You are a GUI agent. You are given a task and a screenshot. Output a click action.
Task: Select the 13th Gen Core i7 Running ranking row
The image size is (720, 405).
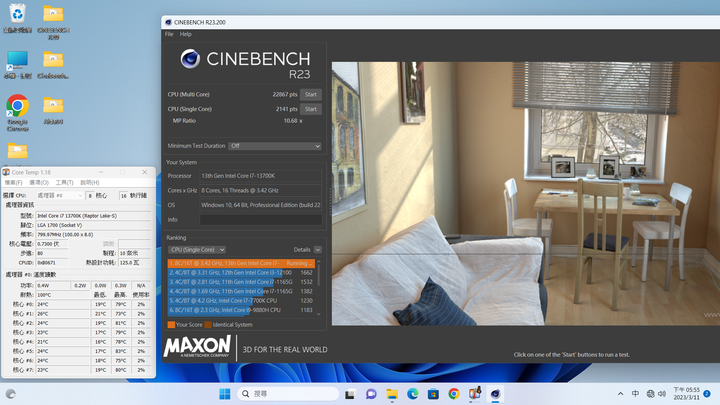(x=241, y=264)
